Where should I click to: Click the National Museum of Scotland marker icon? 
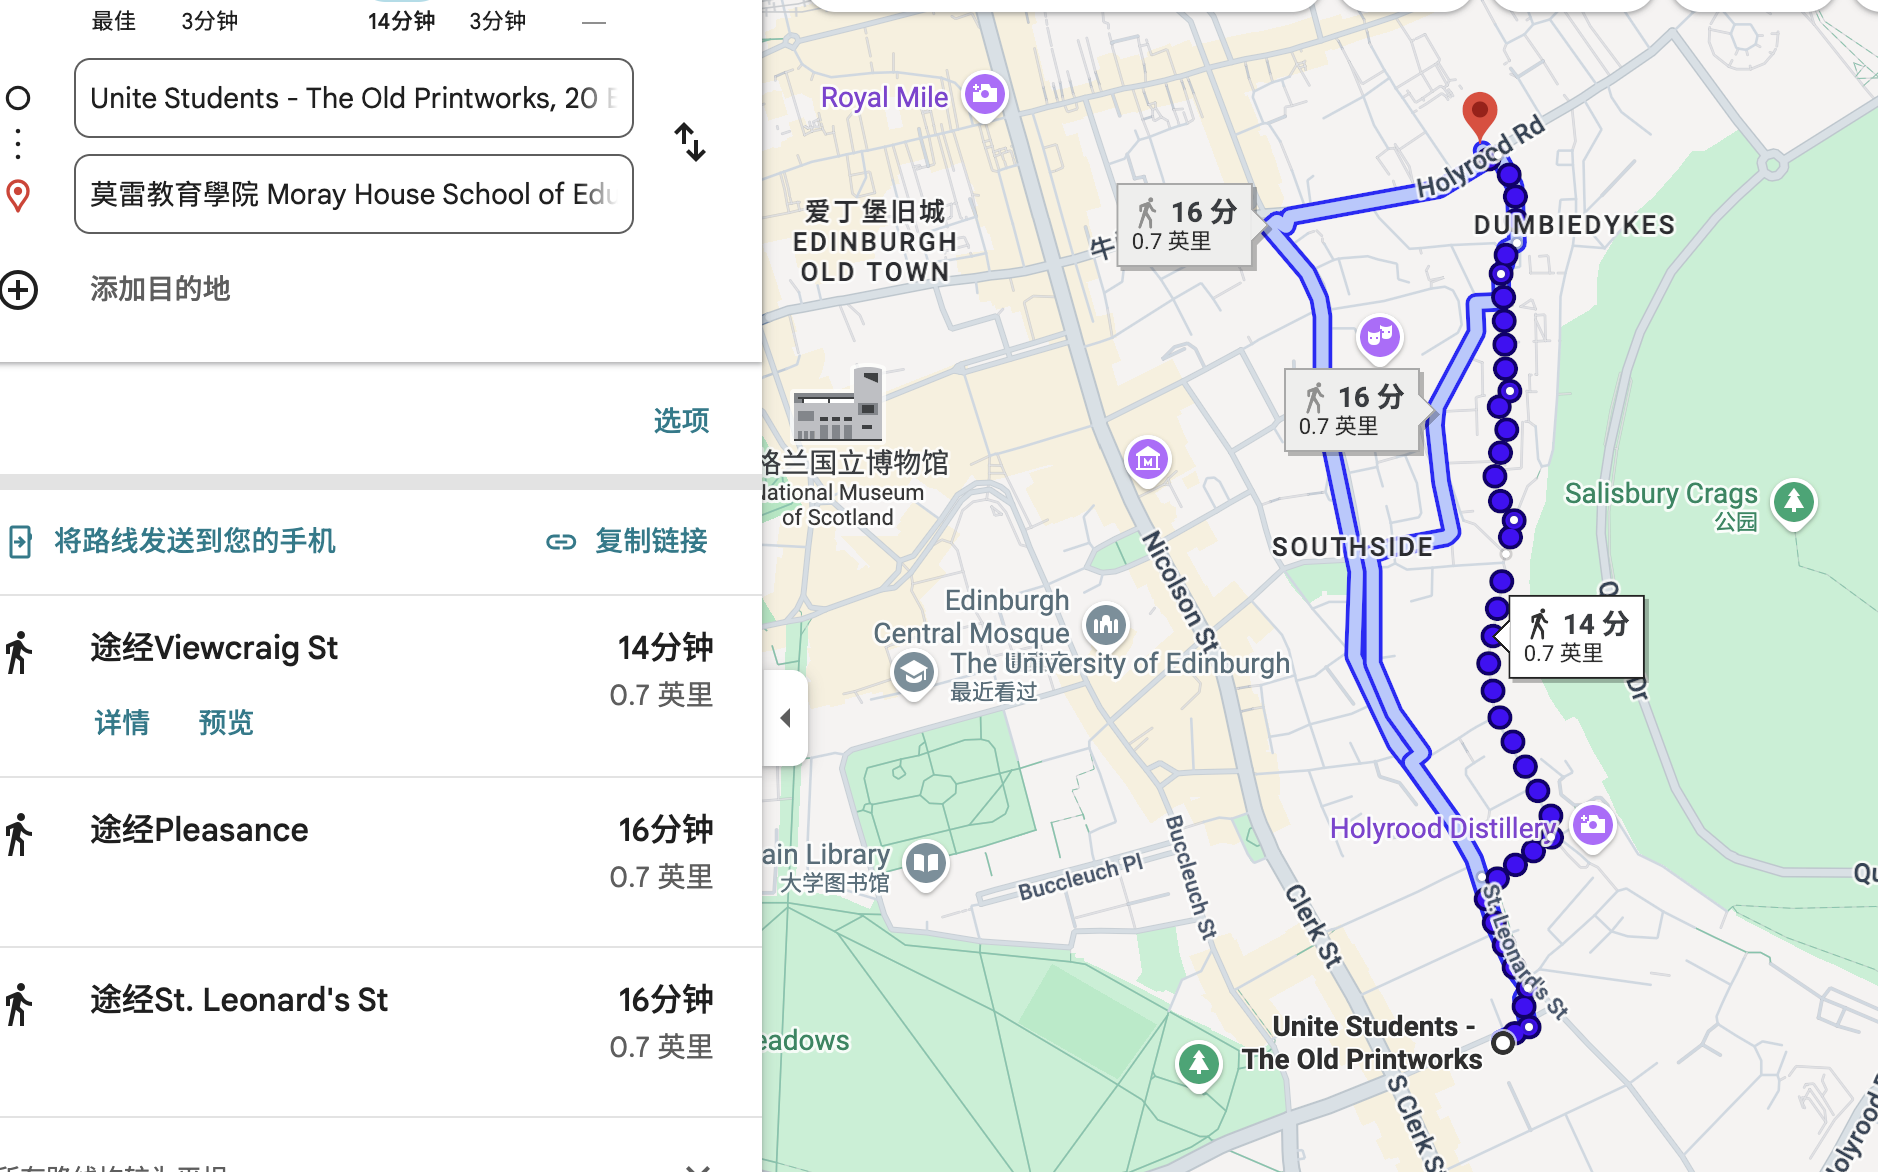[838, 405]
